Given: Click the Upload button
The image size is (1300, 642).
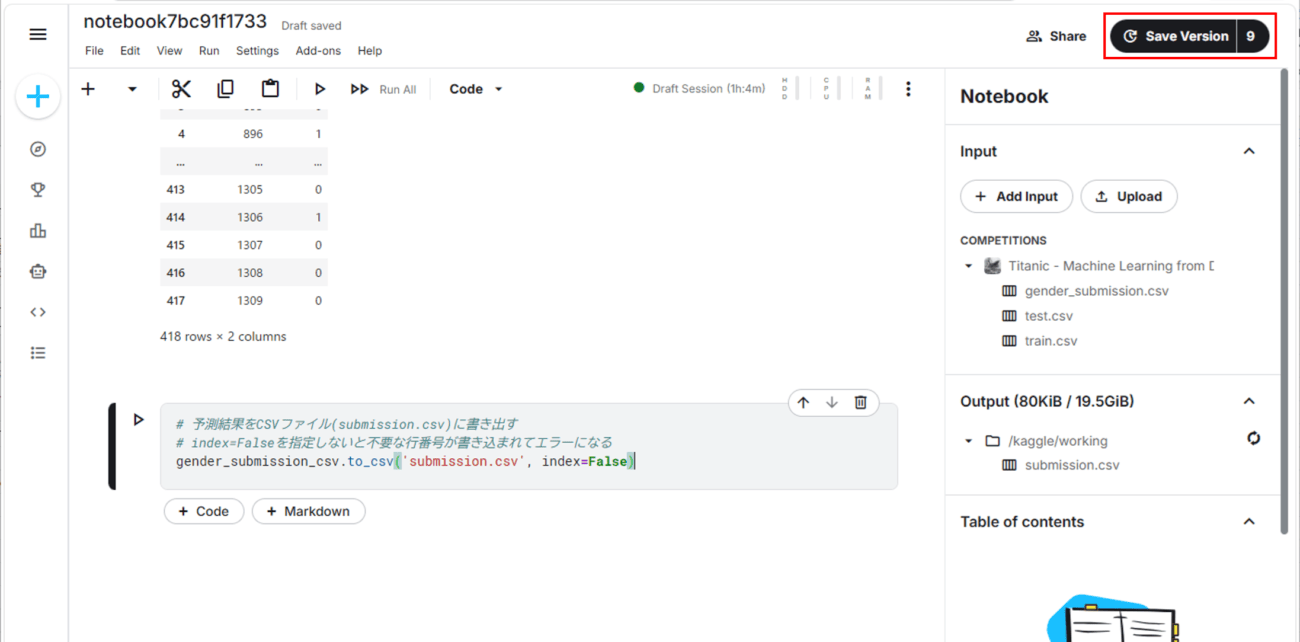Looking at the screenshot, I should [x=1129, y=196].
